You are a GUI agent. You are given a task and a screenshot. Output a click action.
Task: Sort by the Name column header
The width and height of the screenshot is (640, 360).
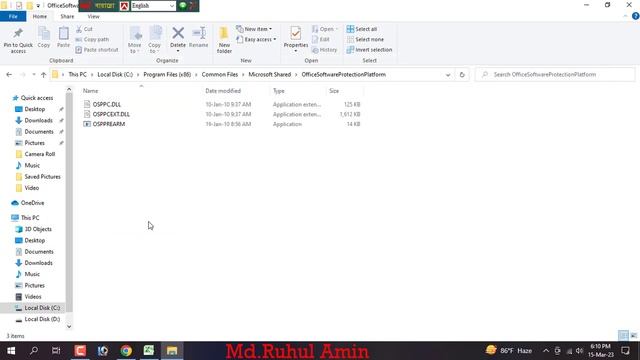[91, 91]
